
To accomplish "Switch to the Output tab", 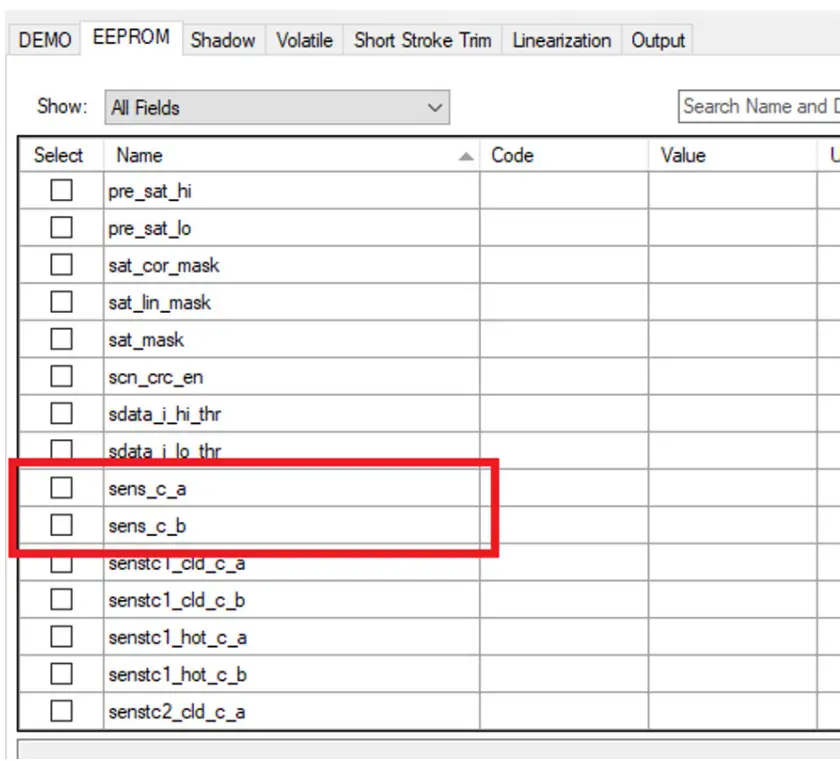I will coord(657,41).
